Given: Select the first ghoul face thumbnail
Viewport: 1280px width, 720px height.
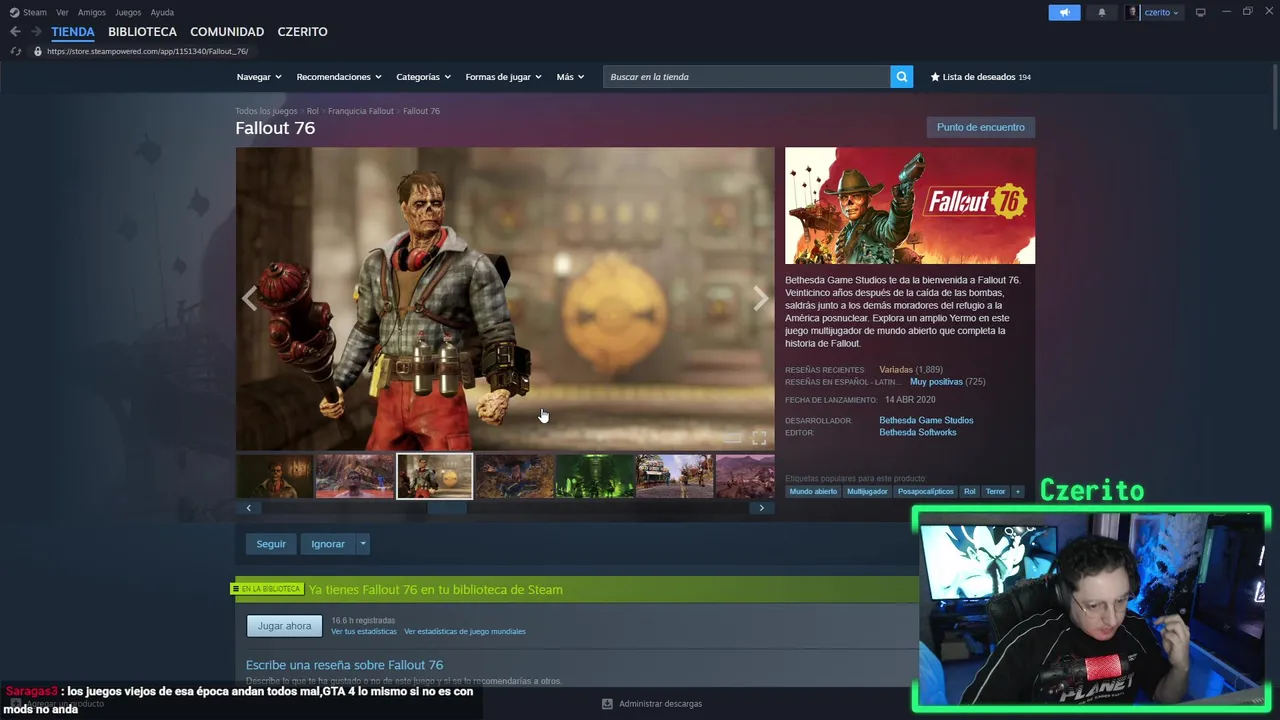Looking at the screenshot, I should click(274, 476).
